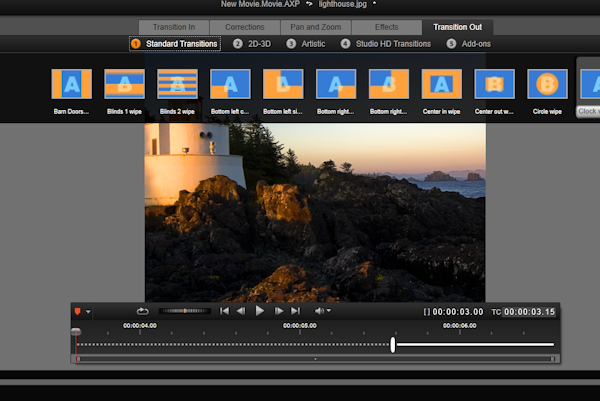Click the white transition duration handle

click(x=393, y=345)
